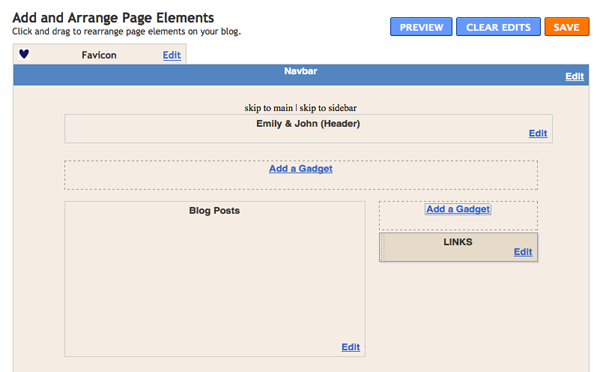The image size is (600, 372).
Task: Click the Add and Arrange Page Elements heading
Action: 113,18
